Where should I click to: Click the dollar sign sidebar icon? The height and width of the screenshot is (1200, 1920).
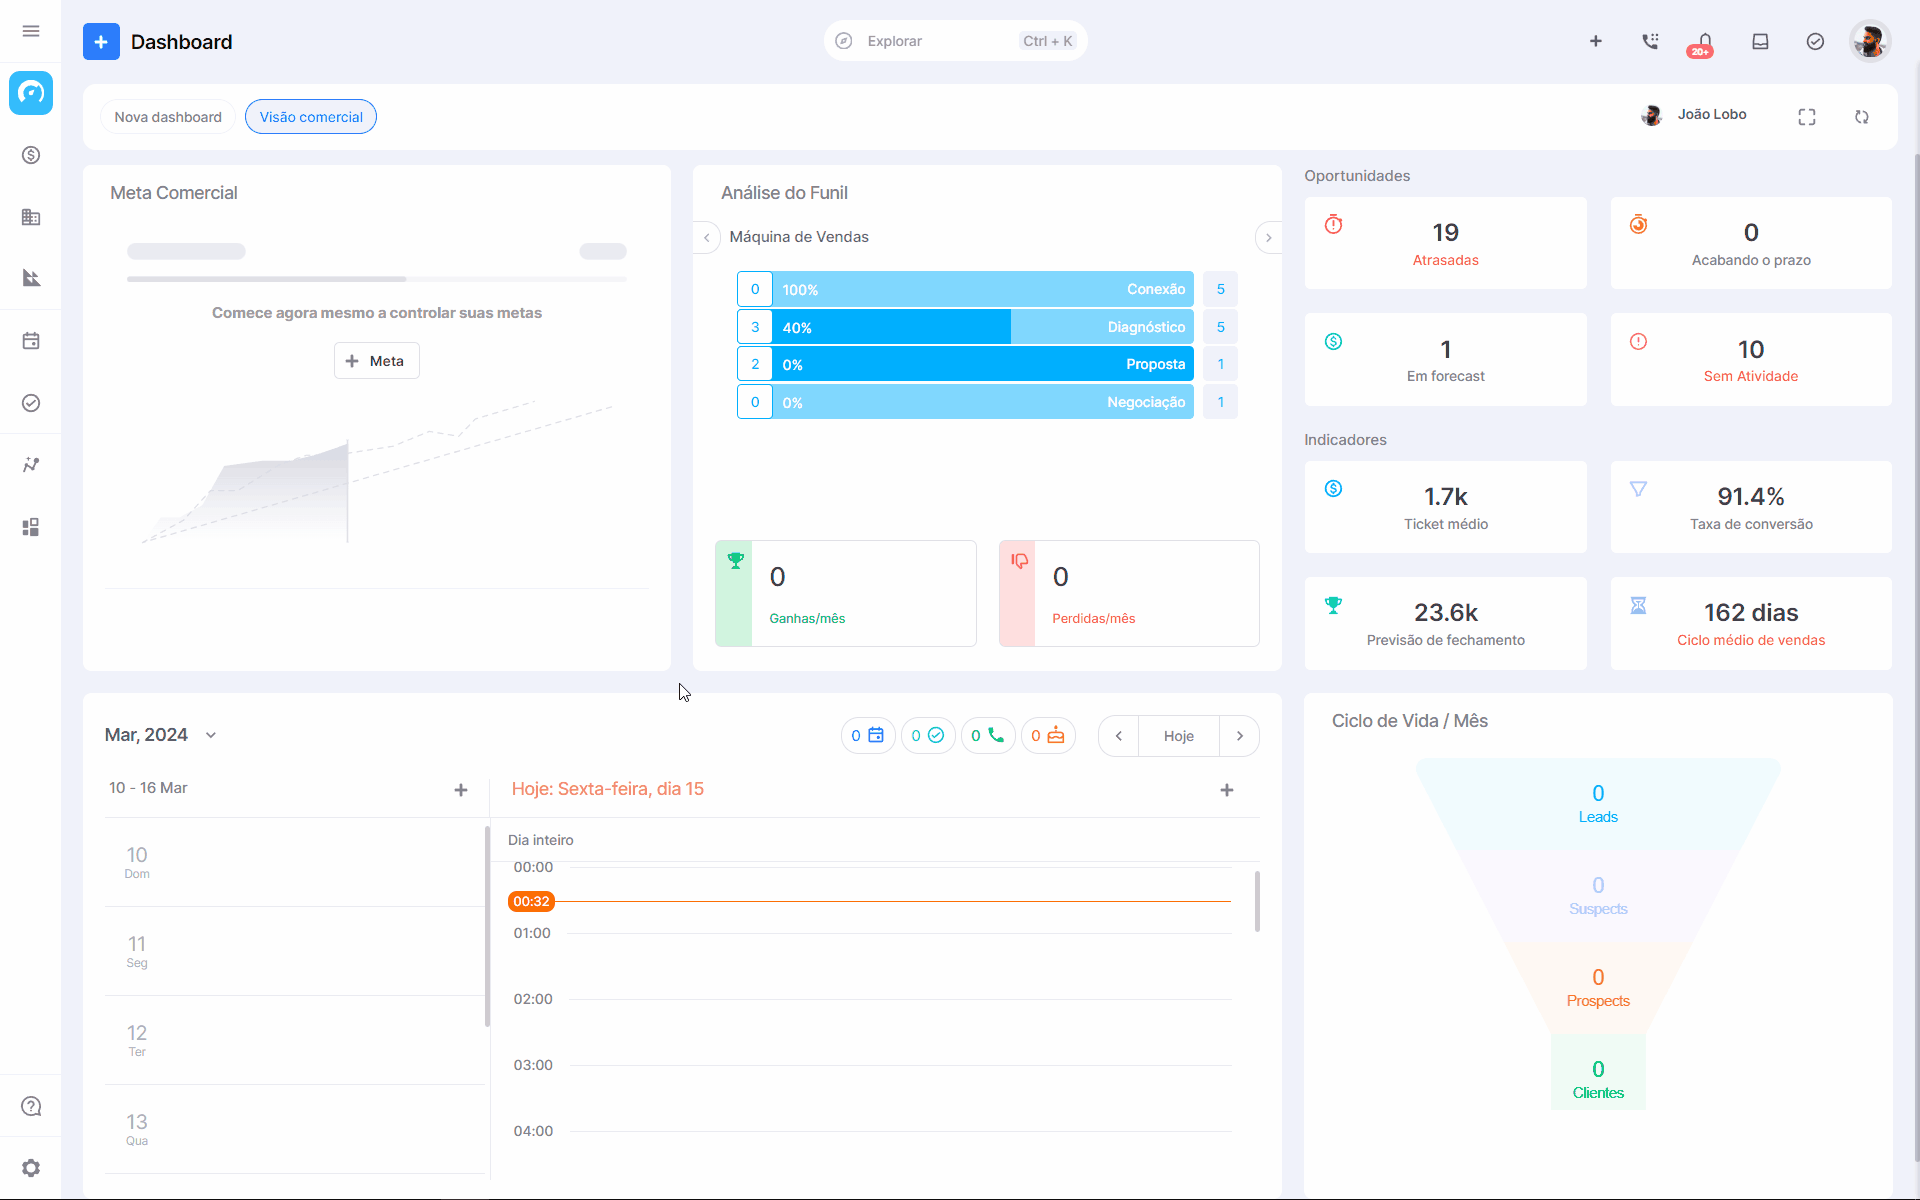(31, 155)
